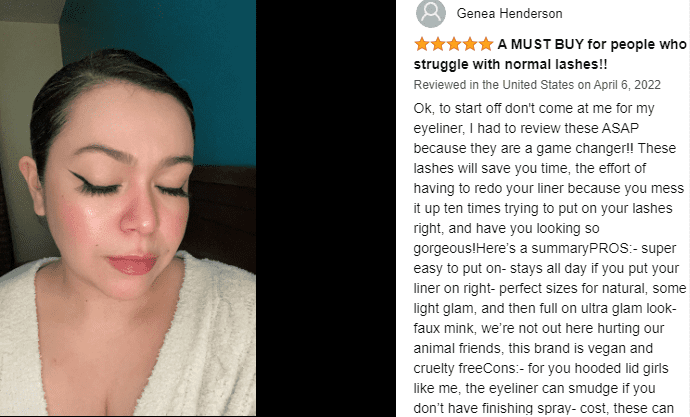Click the first orange rating star
This screenshot has width=690, height=417.
coord(422,44)
